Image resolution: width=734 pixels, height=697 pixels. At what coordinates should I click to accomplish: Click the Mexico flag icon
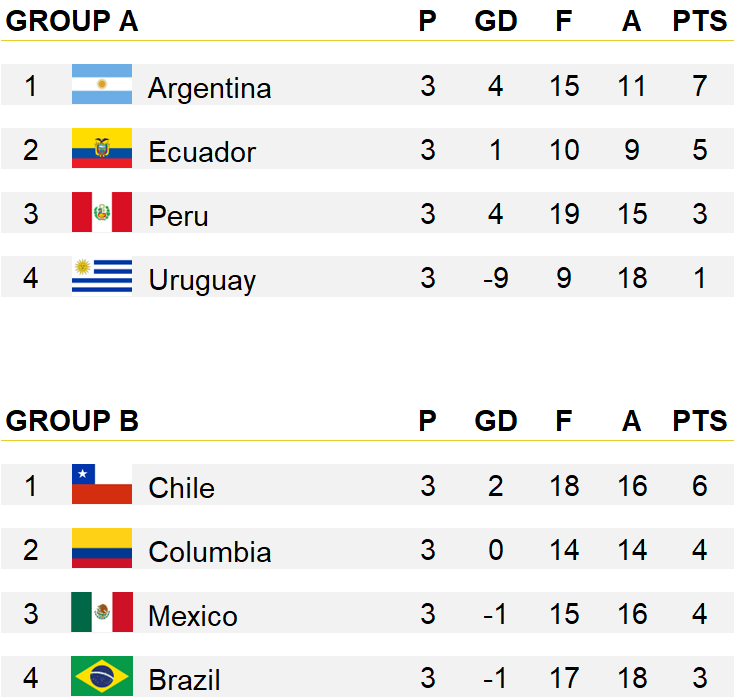[102, 612]
